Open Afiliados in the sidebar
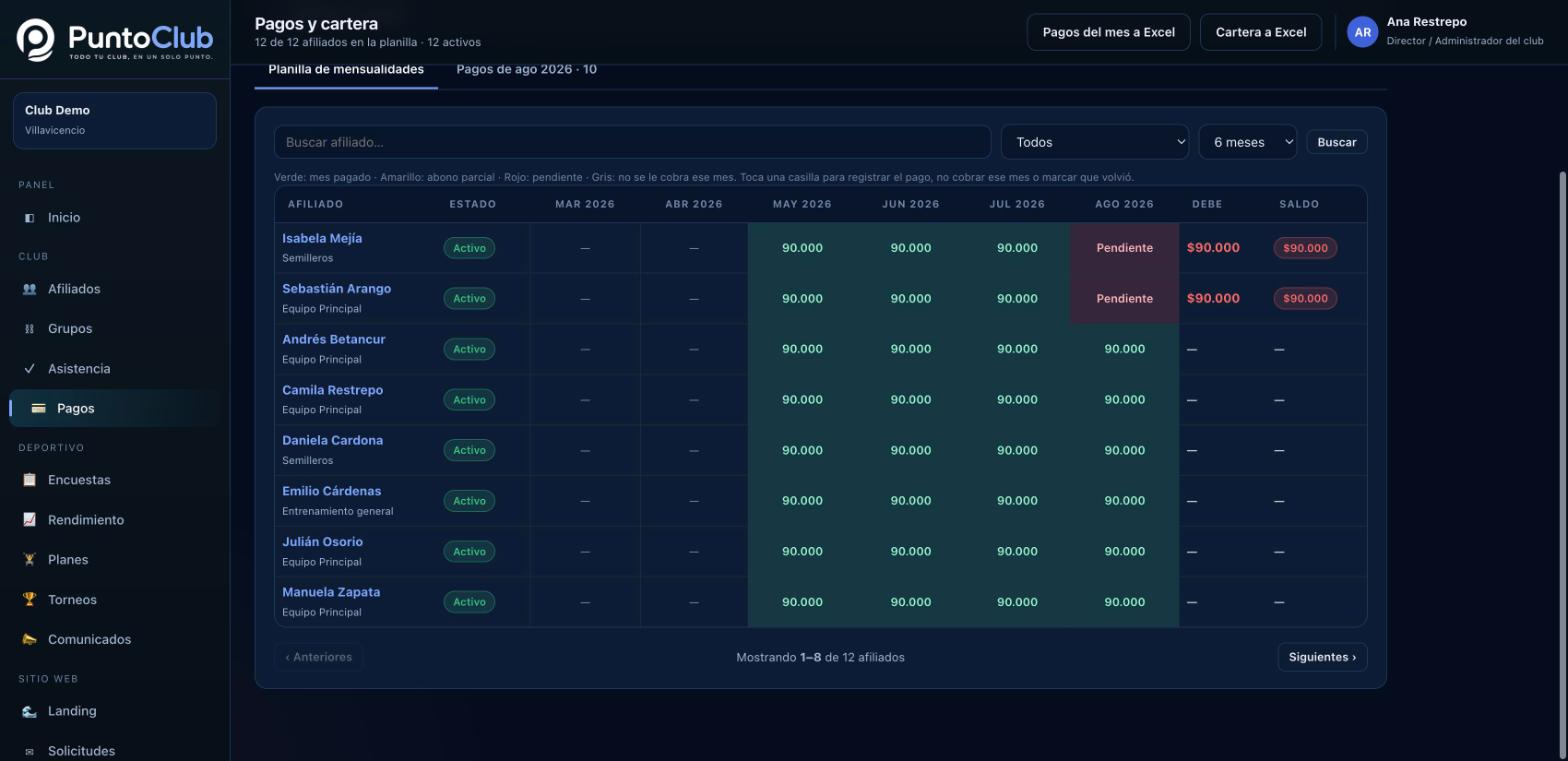The width and height of the screenshot is (1568, 761). tap(115, 289)
